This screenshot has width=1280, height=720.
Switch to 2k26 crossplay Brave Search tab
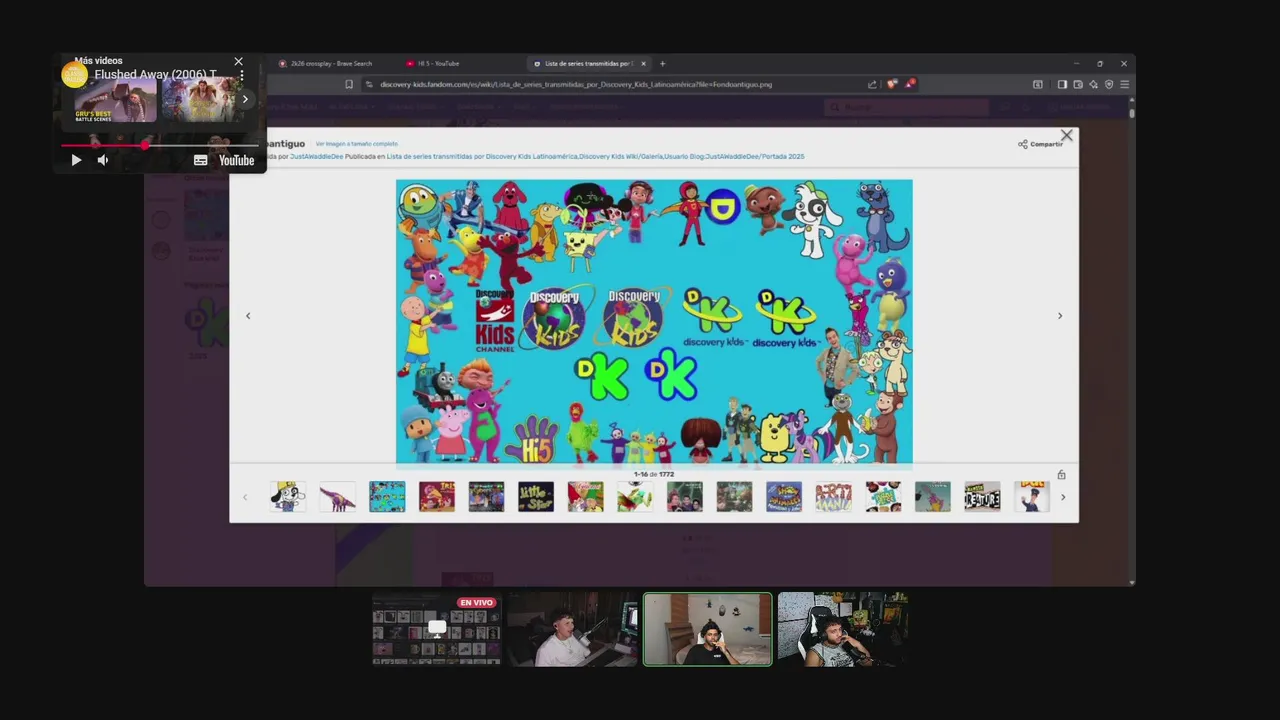(326, 63)
